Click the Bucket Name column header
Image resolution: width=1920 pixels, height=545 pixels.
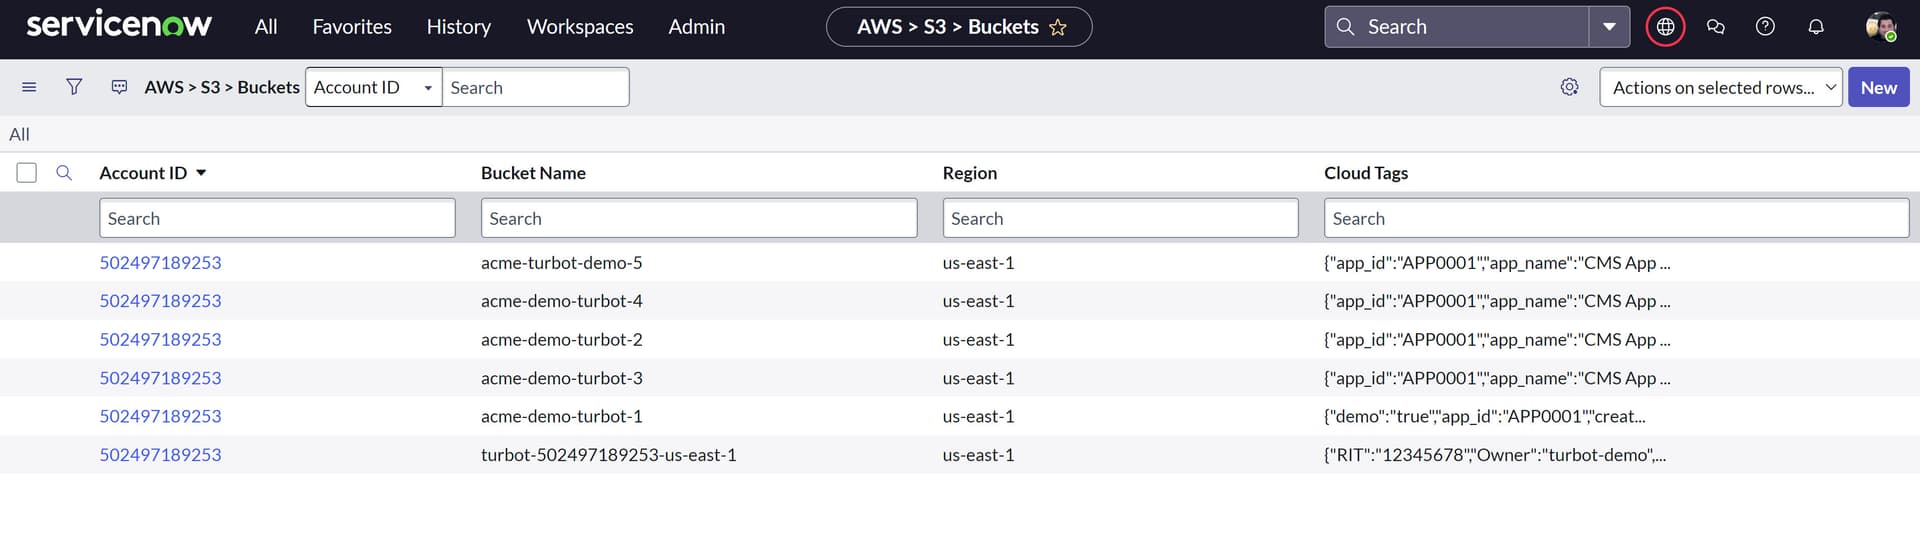[533, 173]
